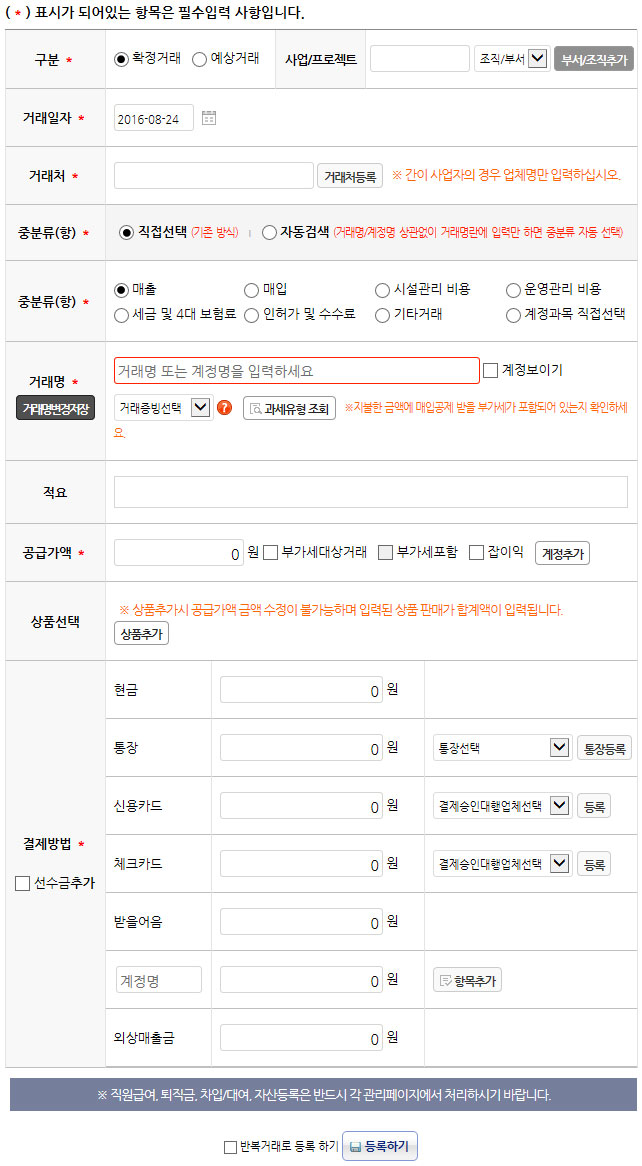Click 등록하기 save button
The image size is (642, 1166).
(379, 1146)
